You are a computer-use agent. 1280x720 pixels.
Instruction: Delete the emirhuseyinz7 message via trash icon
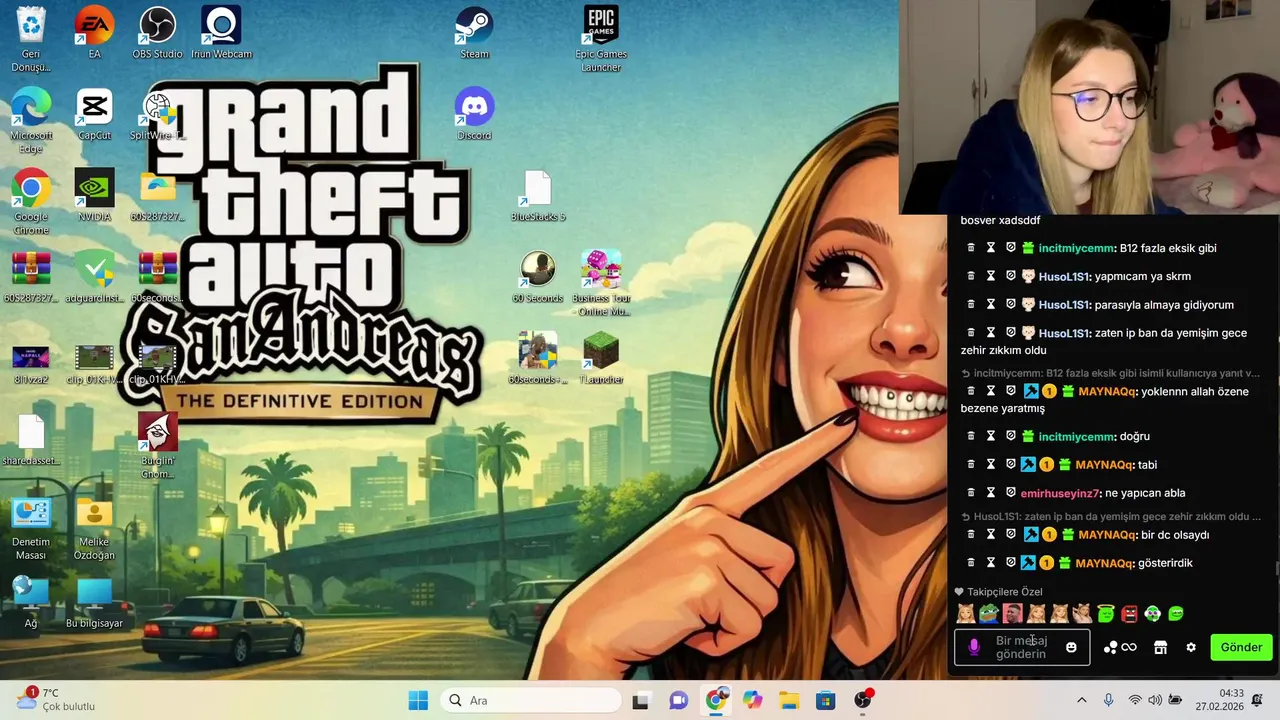click(970, 493)
